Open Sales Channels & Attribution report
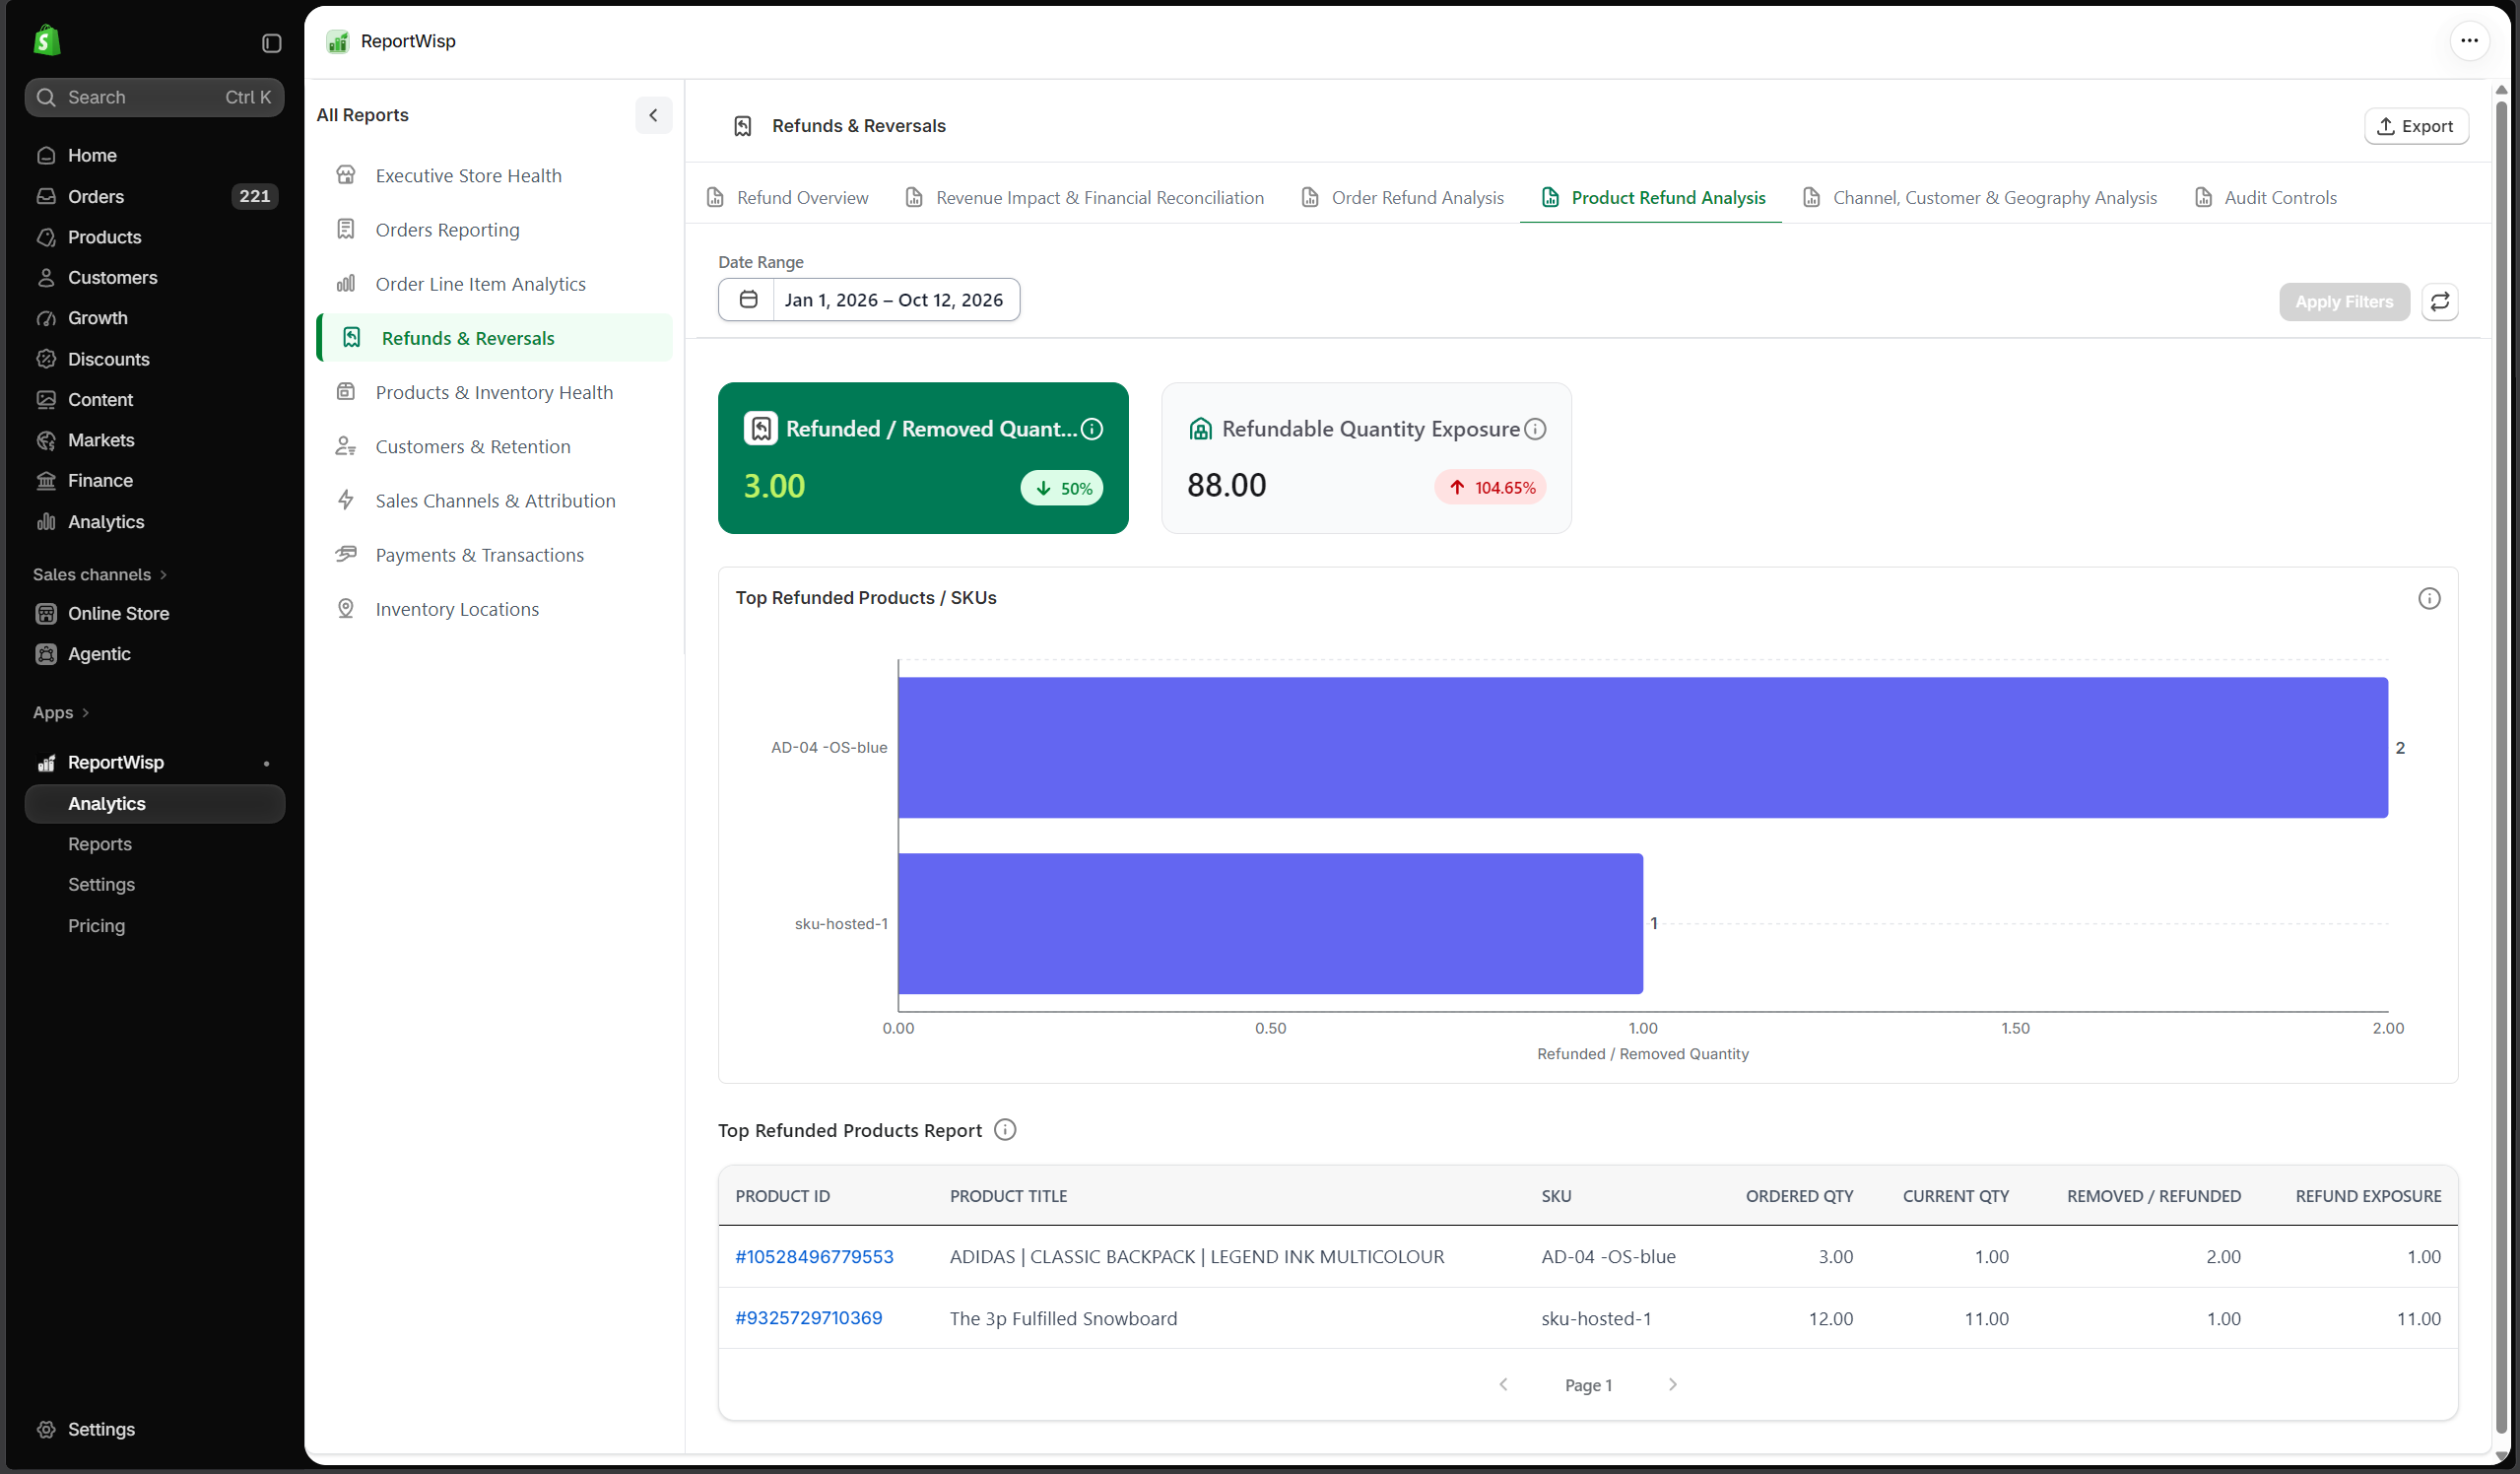This screenshot has width=2520, height=1474. [x=496, y=500]
